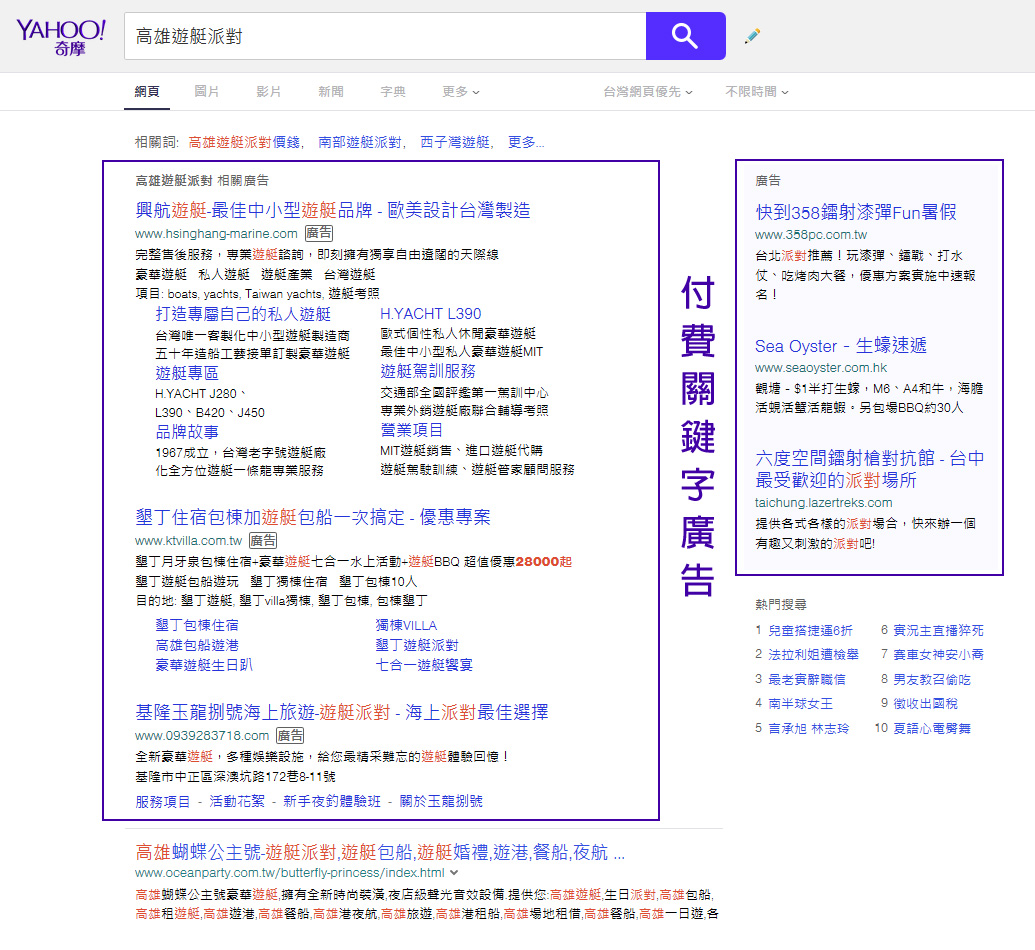Viewport: 1035px width, 950px height.
Task: Open the 關於玉龍捌號 link
Action: (441, 801)
